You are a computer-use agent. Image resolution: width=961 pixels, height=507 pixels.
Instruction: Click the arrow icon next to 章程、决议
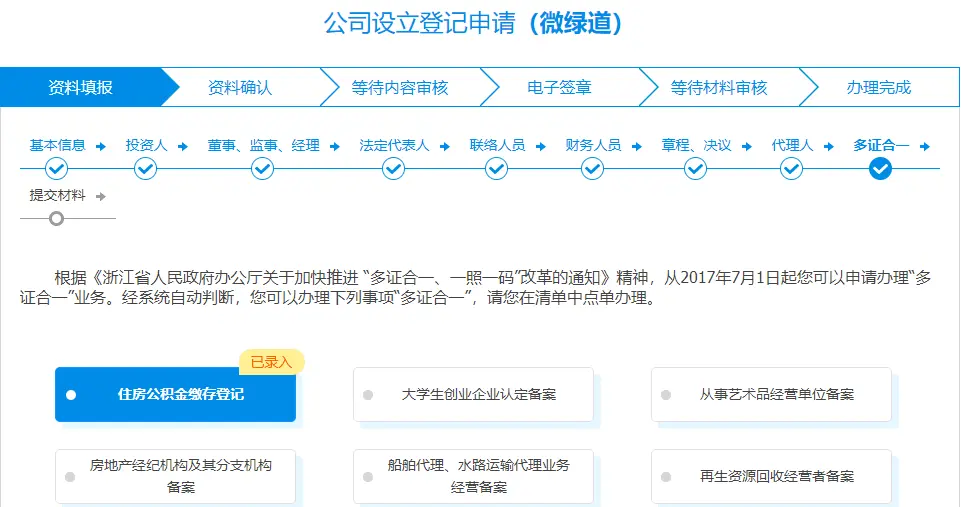(x=746, y=147)
